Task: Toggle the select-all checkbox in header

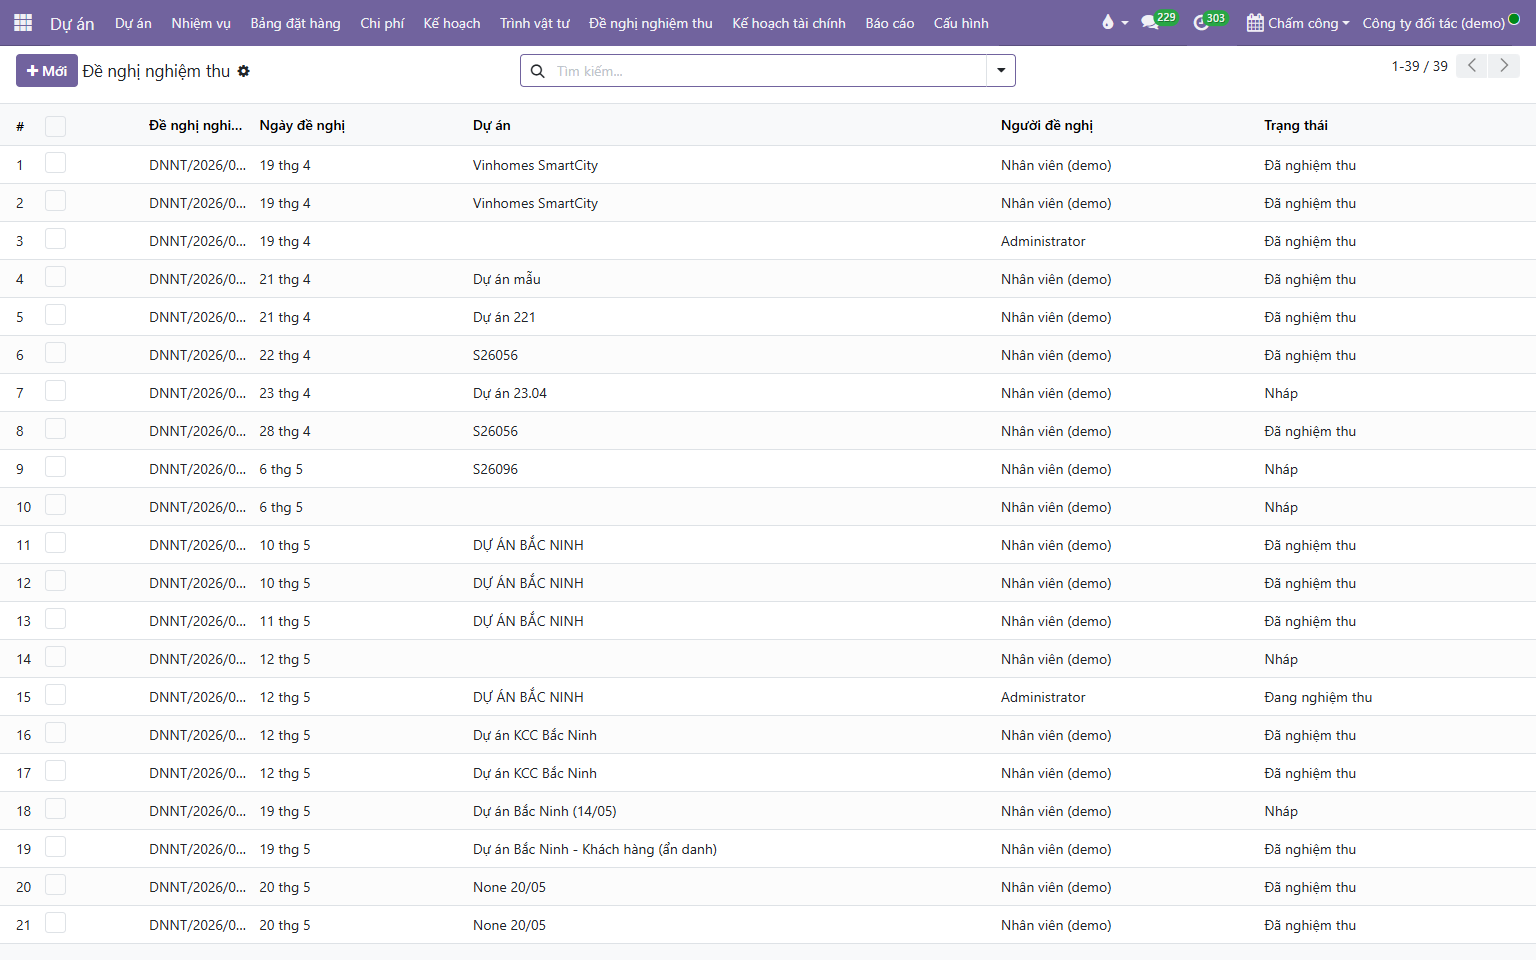Action: click(x=56, y=126)
